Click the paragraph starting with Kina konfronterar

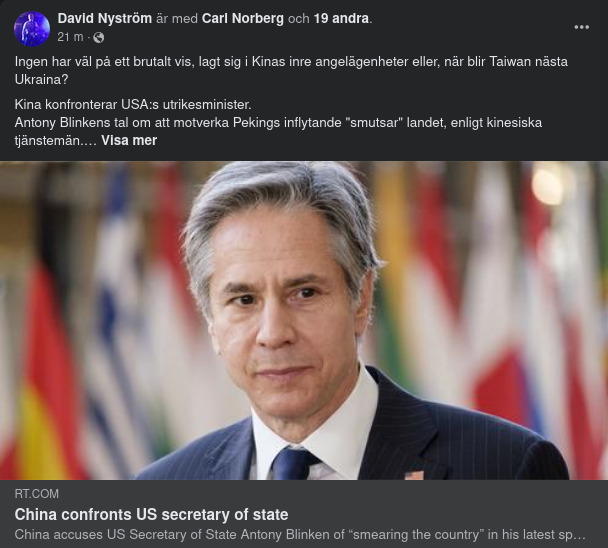[278, 123]
